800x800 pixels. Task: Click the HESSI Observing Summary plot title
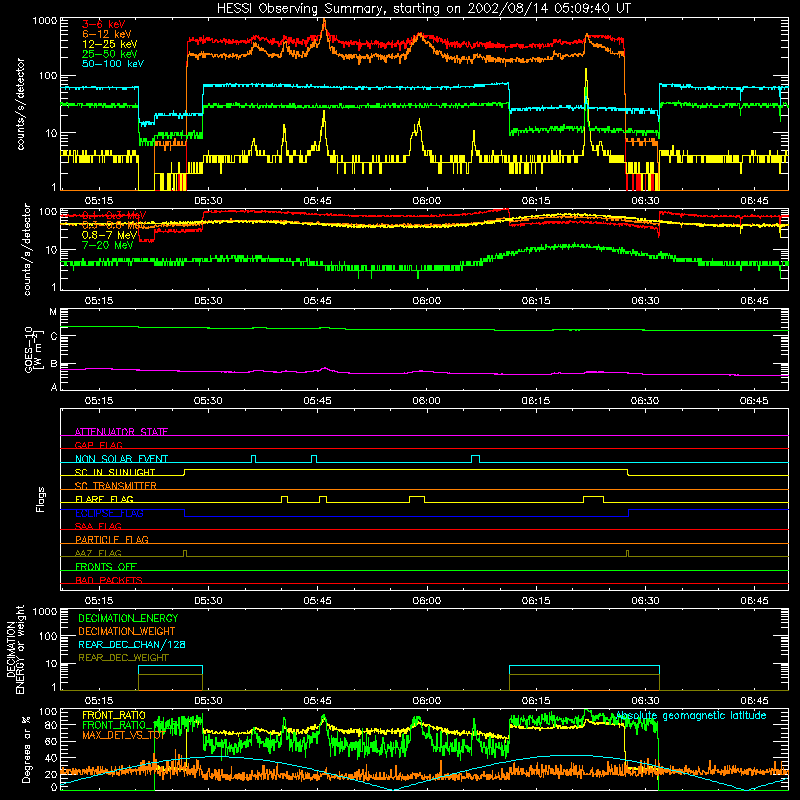[x=423, y=8]
